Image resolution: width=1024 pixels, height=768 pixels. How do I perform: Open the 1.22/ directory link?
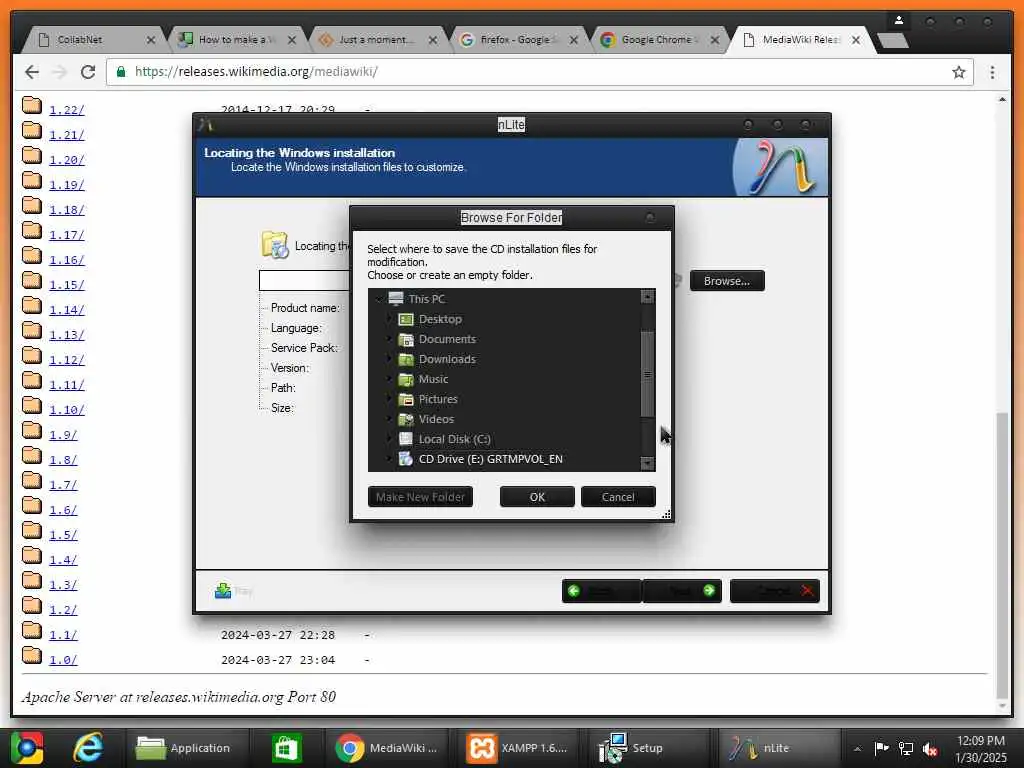pos(67,110)
